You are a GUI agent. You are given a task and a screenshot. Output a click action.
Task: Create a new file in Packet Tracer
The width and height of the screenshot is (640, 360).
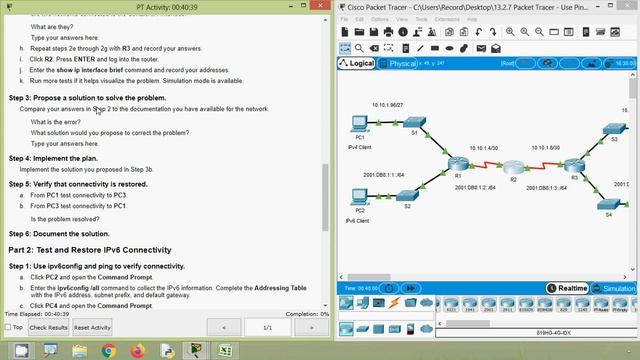coord(344,32)
